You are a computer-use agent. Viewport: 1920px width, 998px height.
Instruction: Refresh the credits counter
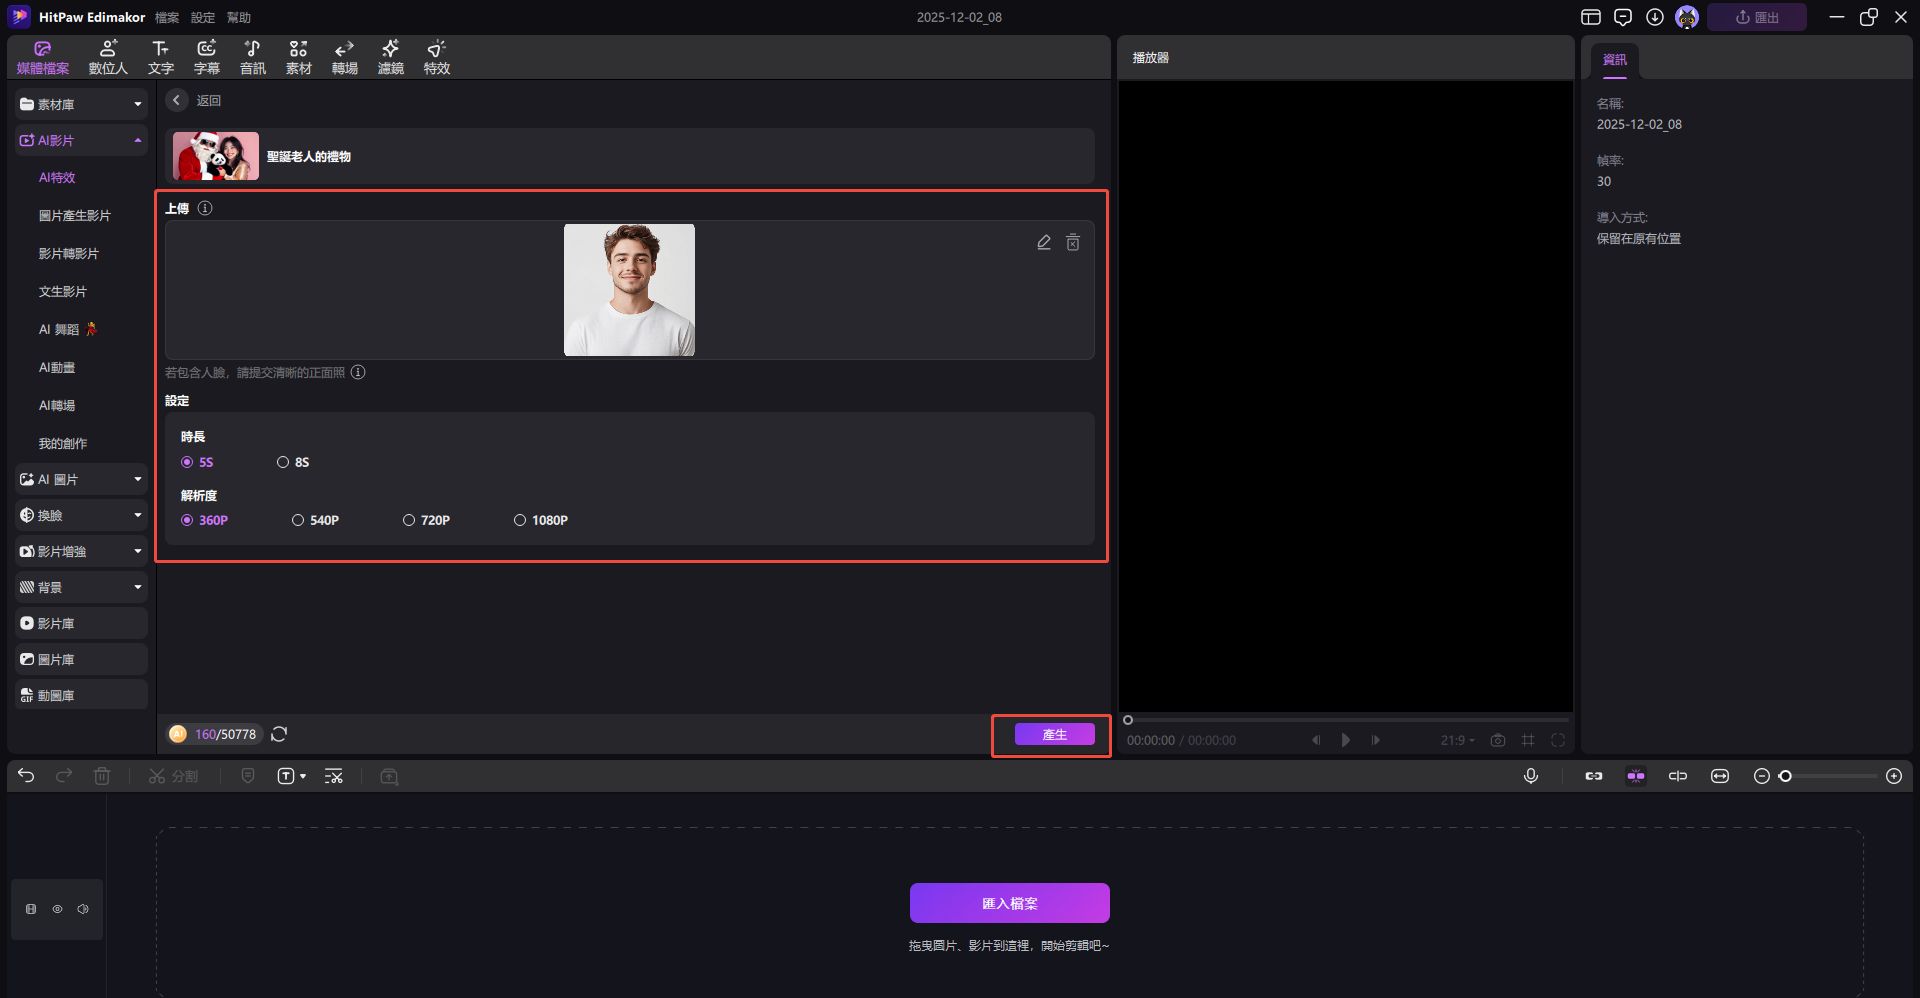click(279, 734)
